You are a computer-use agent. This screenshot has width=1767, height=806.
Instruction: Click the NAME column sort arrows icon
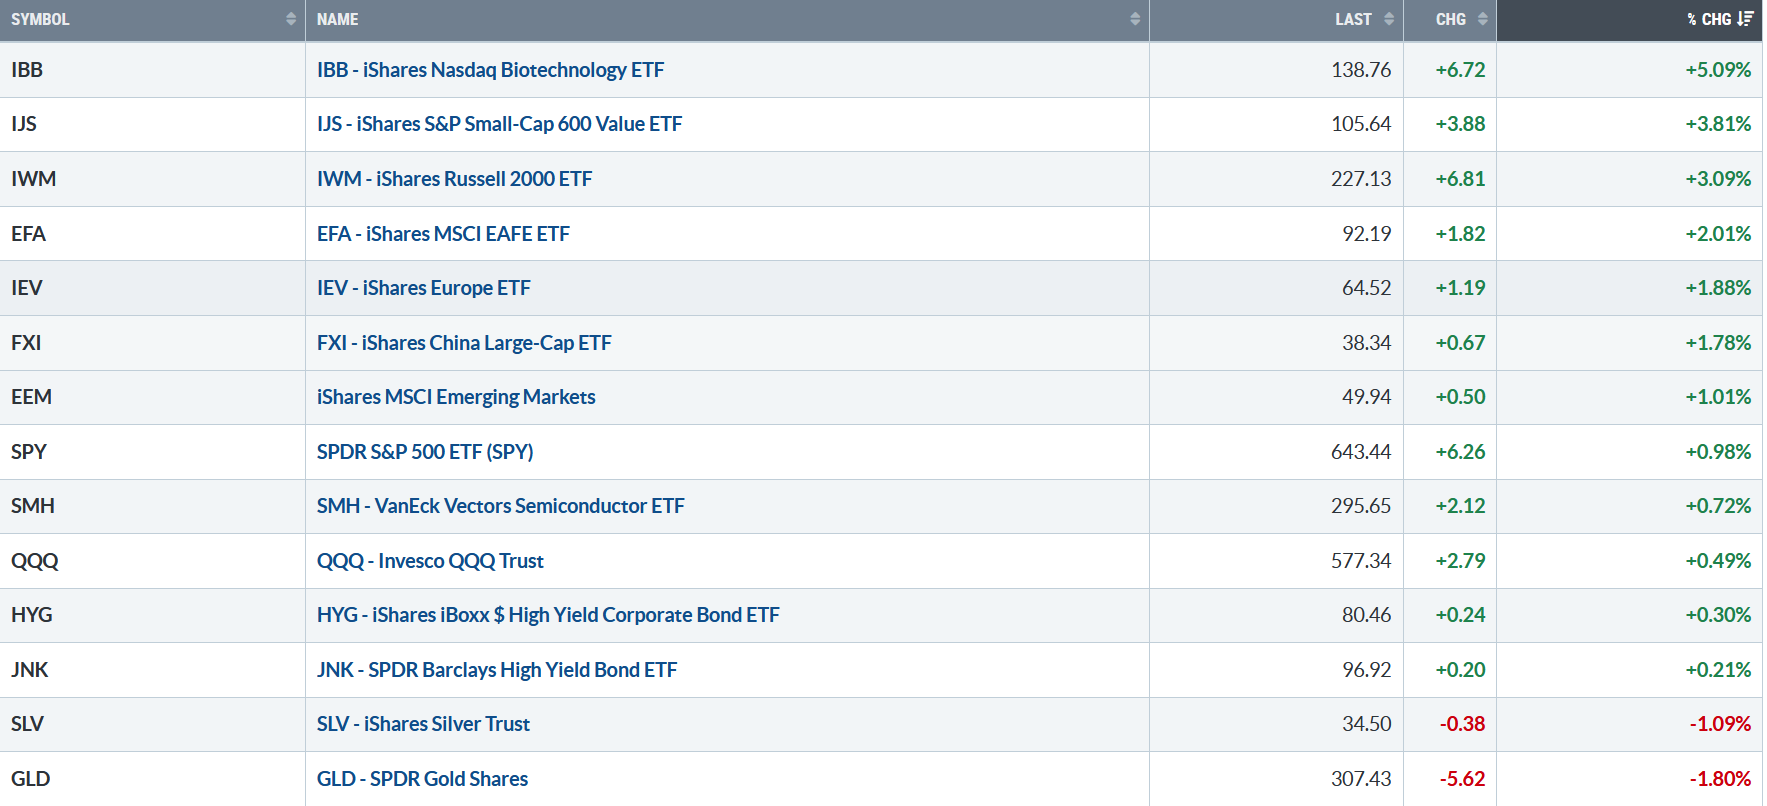(1135, 19)
